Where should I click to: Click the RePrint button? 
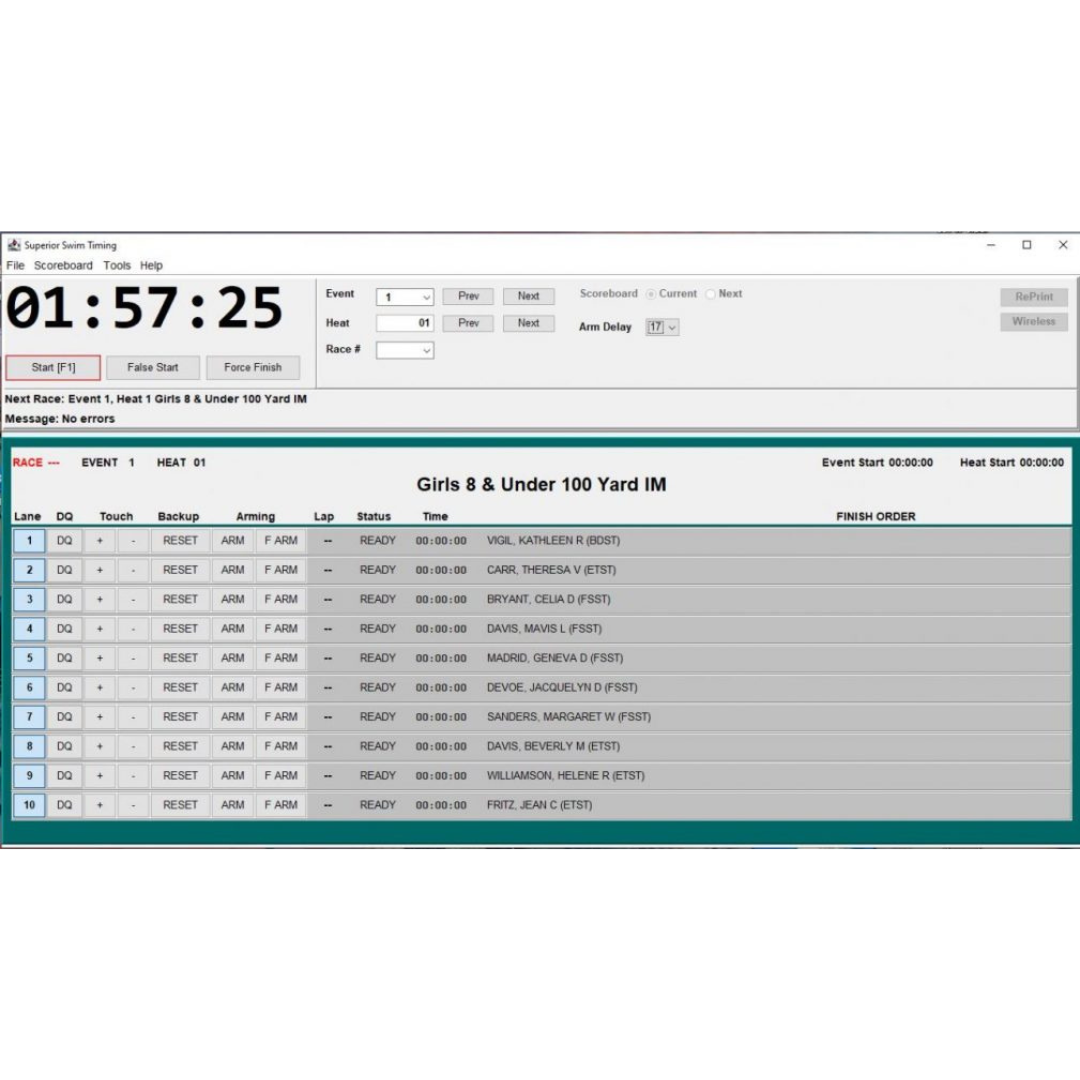tap(1033, 296)
